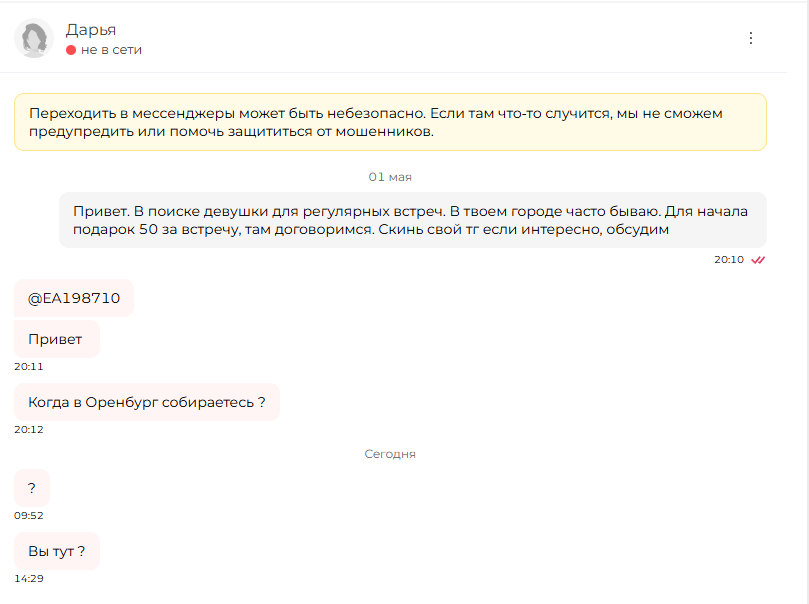Click the double-check read receipt icon

tap(758, 260)
